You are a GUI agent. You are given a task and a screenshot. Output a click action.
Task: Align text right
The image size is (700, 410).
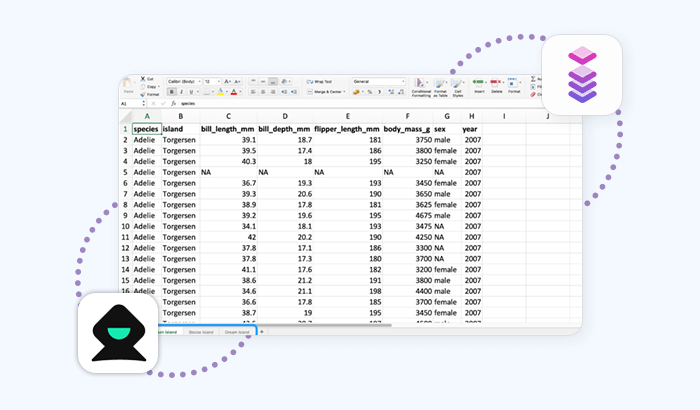(273, 92)
